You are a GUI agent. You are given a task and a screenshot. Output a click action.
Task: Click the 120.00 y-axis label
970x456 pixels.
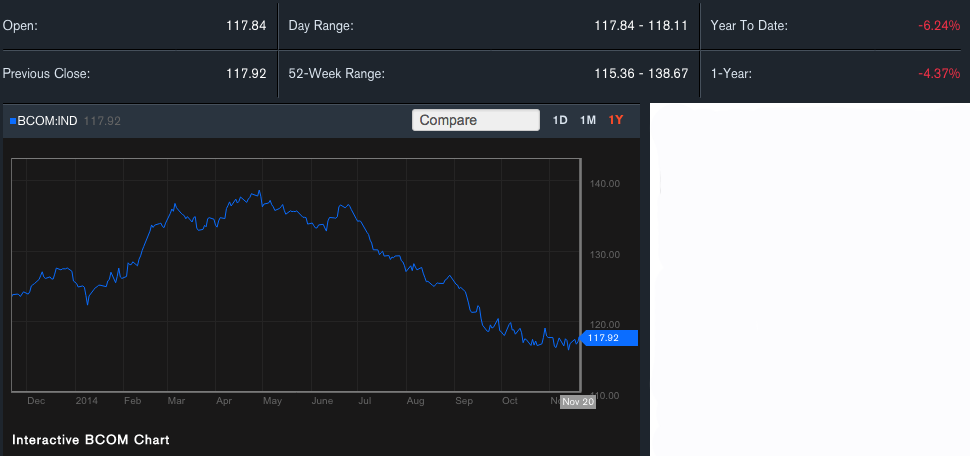click(x=606, y=324)
